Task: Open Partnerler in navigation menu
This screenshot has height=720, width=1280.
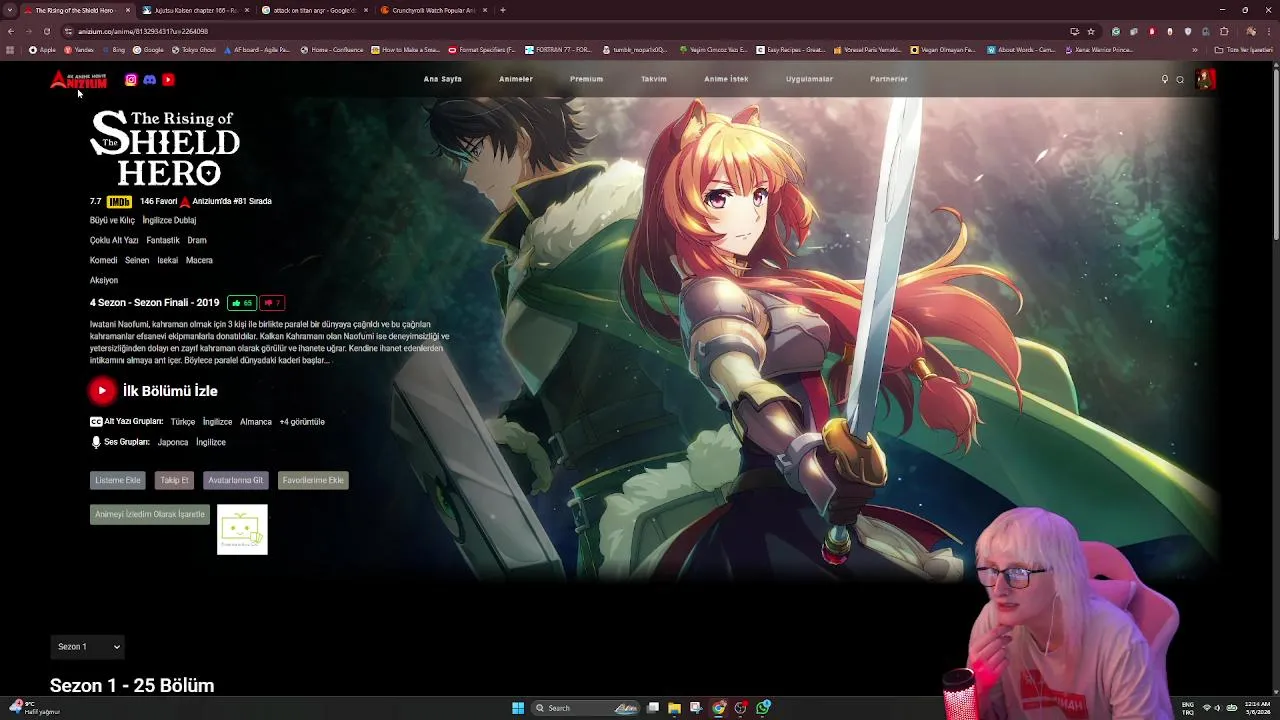Action: [x=889, y=79]
